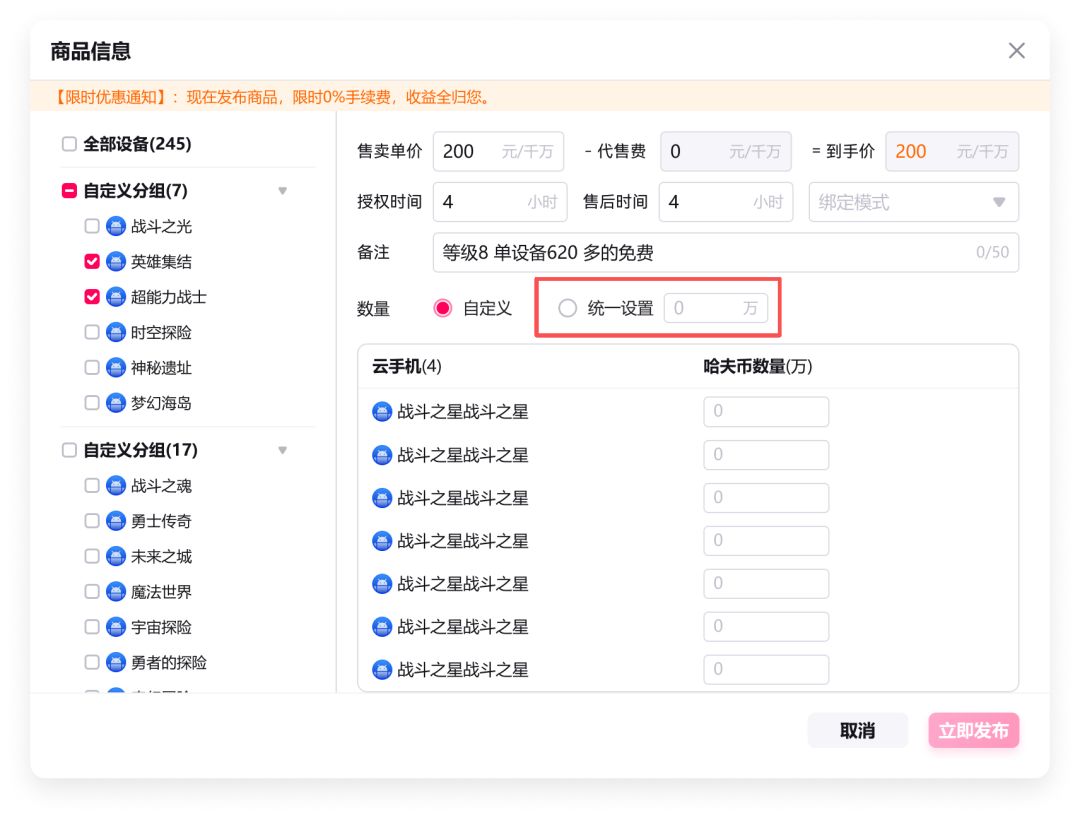Check the 全部设备(245) checkbox
The image size is (1080, 818).
[69, 144]
